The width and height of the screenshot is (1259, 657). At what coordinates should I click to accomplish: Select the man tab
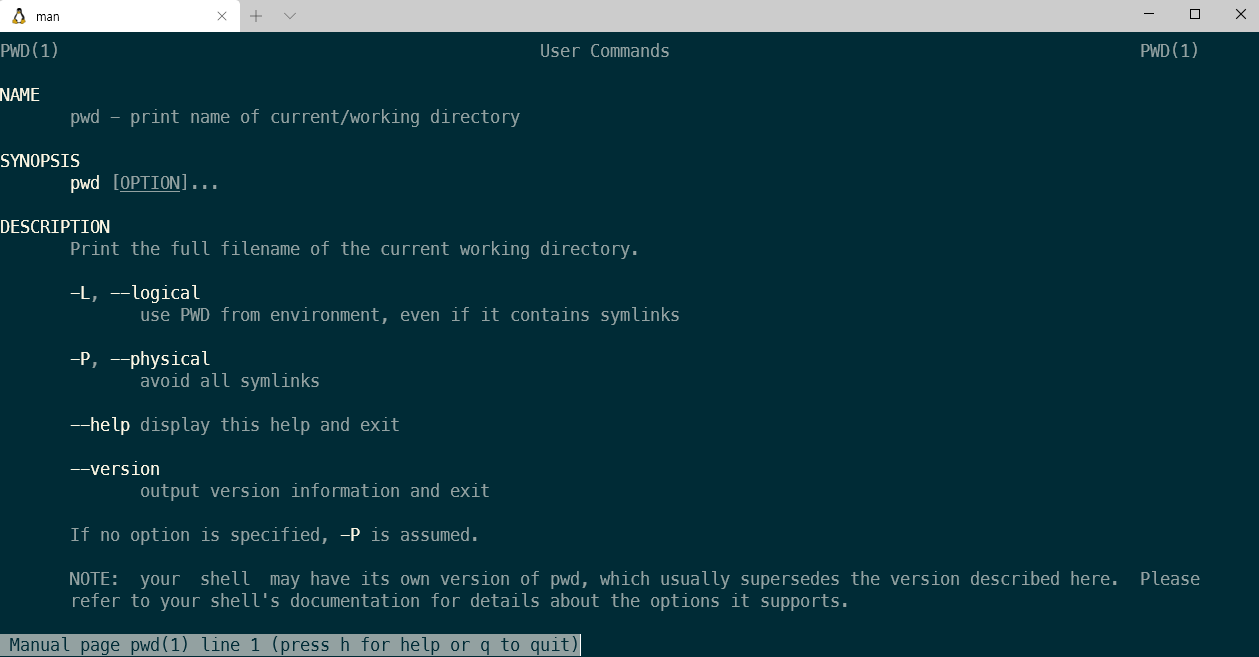click(120, 16)
